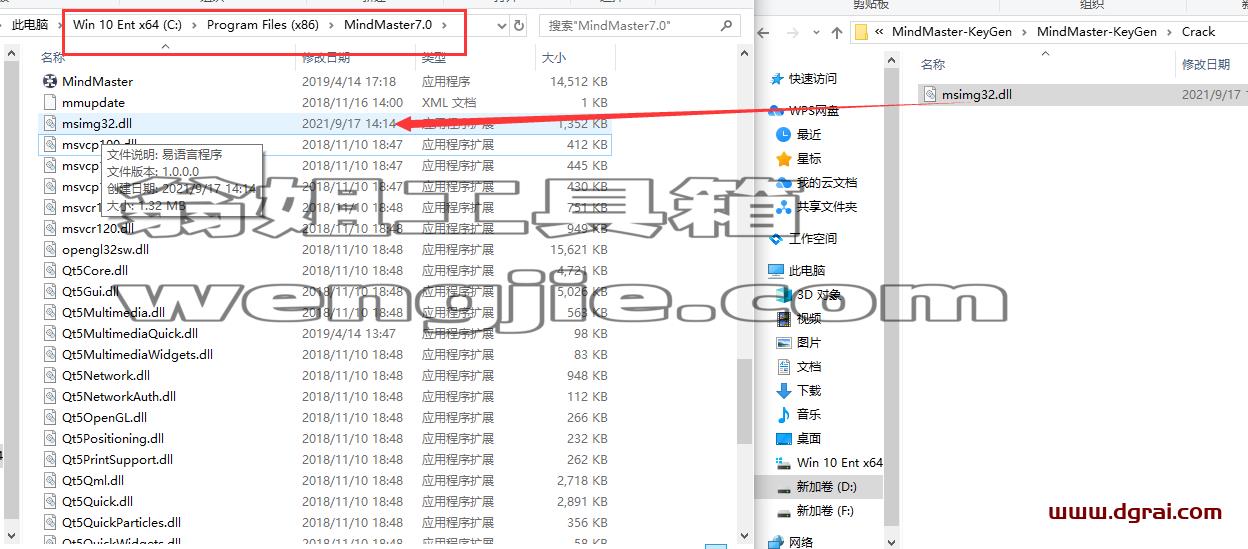
Task: Select Qt5MultimediaWidgets.dll file name
Action: (137, 354)
